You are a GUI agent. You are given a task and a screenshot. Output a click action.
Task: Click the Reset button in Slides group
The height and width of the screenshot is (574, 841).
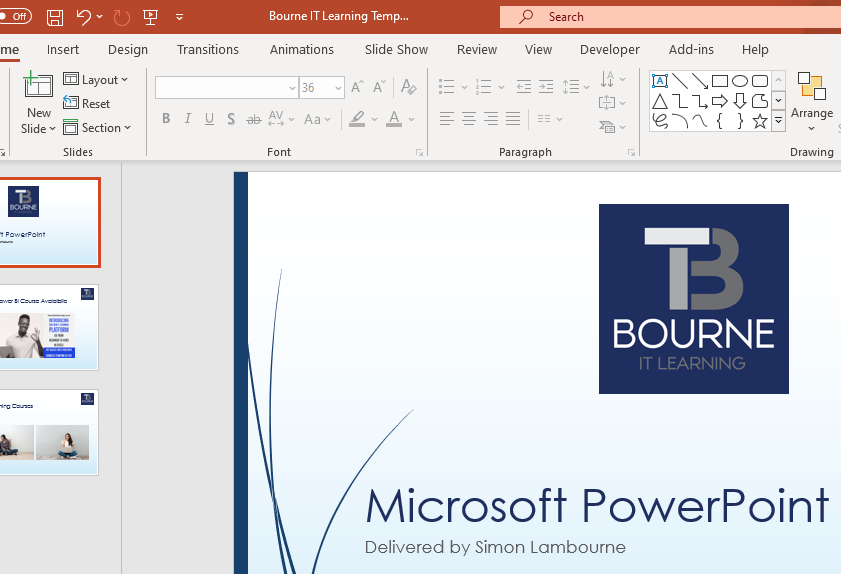coord(88,104)
